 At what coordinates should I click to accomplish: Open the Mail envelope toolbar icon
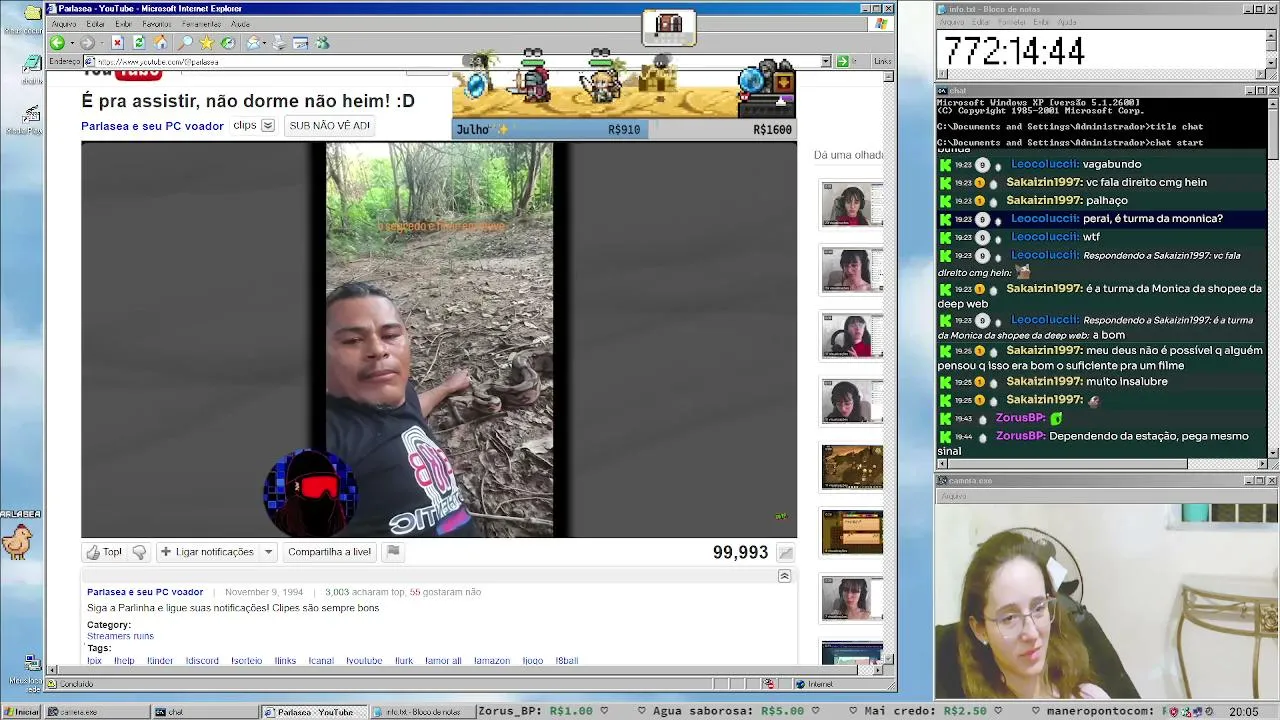(x=254, y=43)
